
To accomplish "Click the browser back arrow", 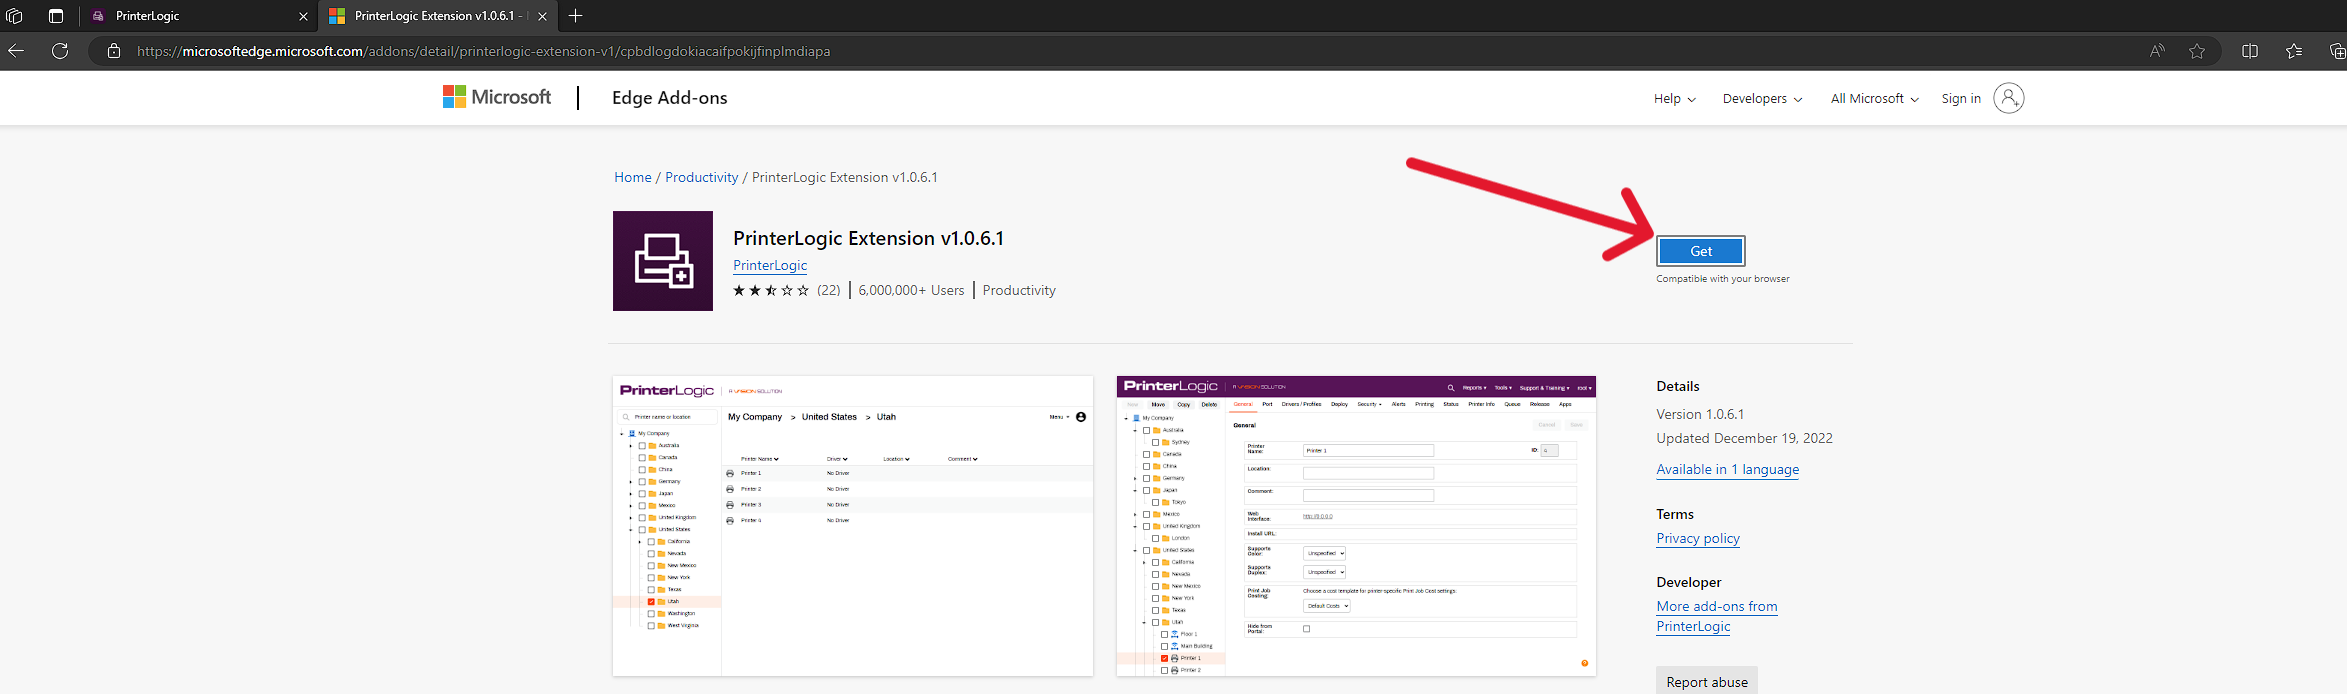I will point(16,51).
